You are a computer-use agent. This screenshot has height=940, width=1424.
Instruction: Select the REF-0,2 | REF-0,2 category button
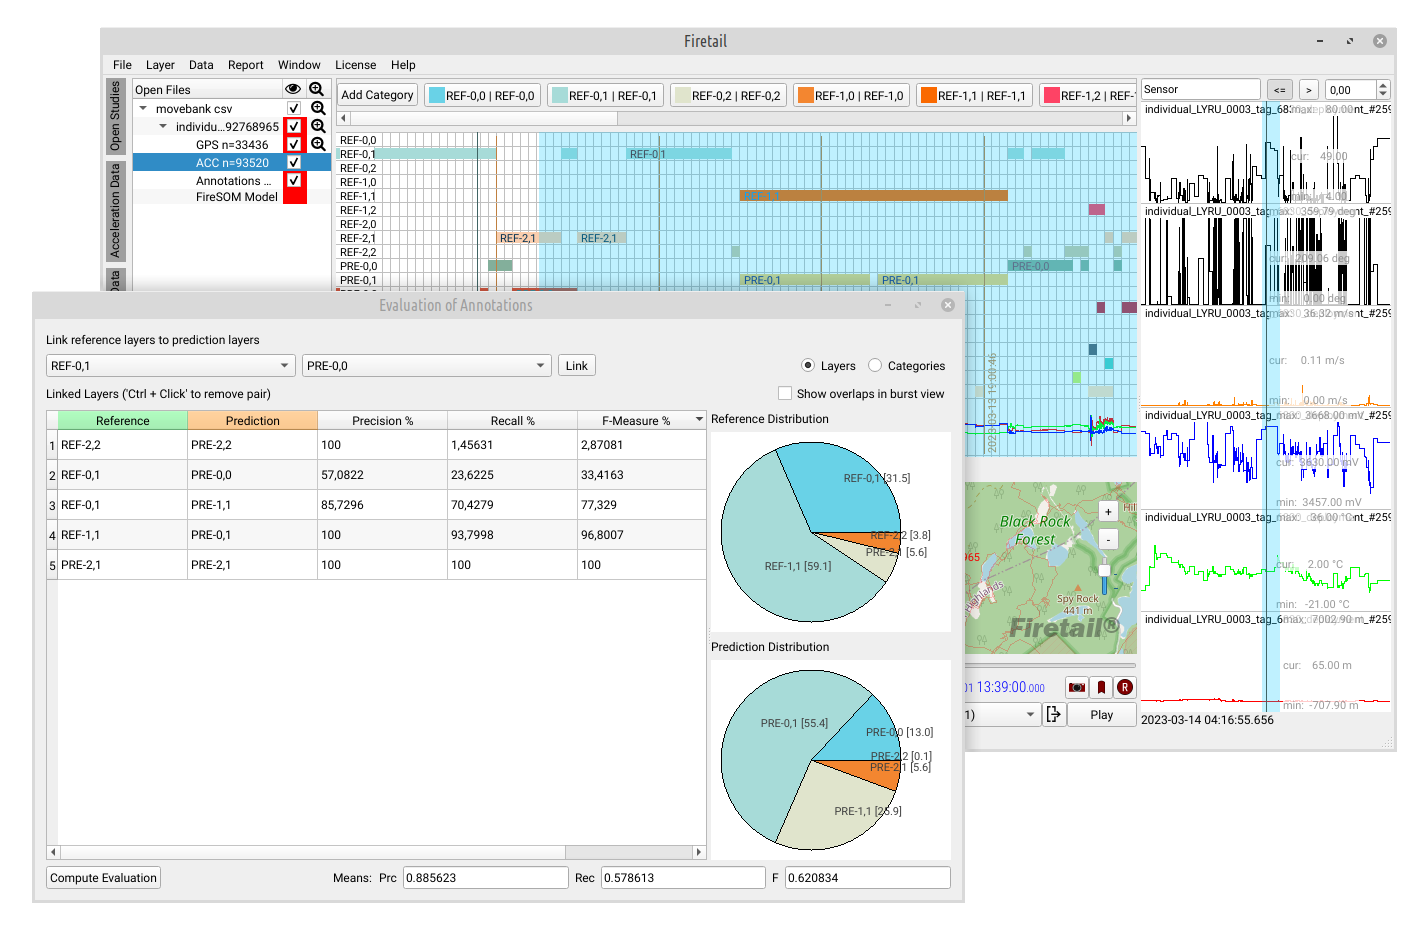point(728,95)
